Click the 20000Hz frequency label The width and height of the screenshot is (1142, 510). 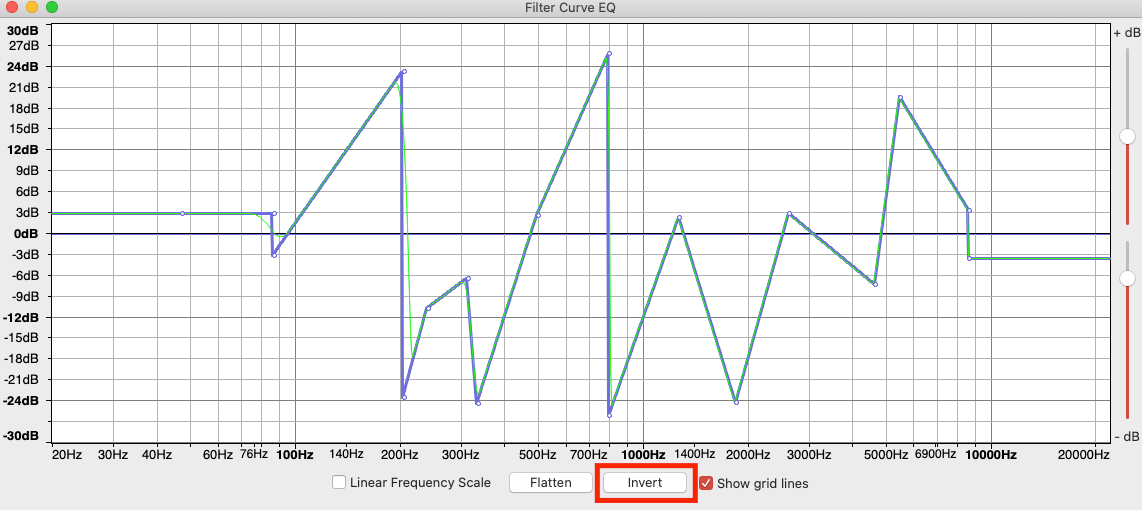click(x=1084, y=455)
